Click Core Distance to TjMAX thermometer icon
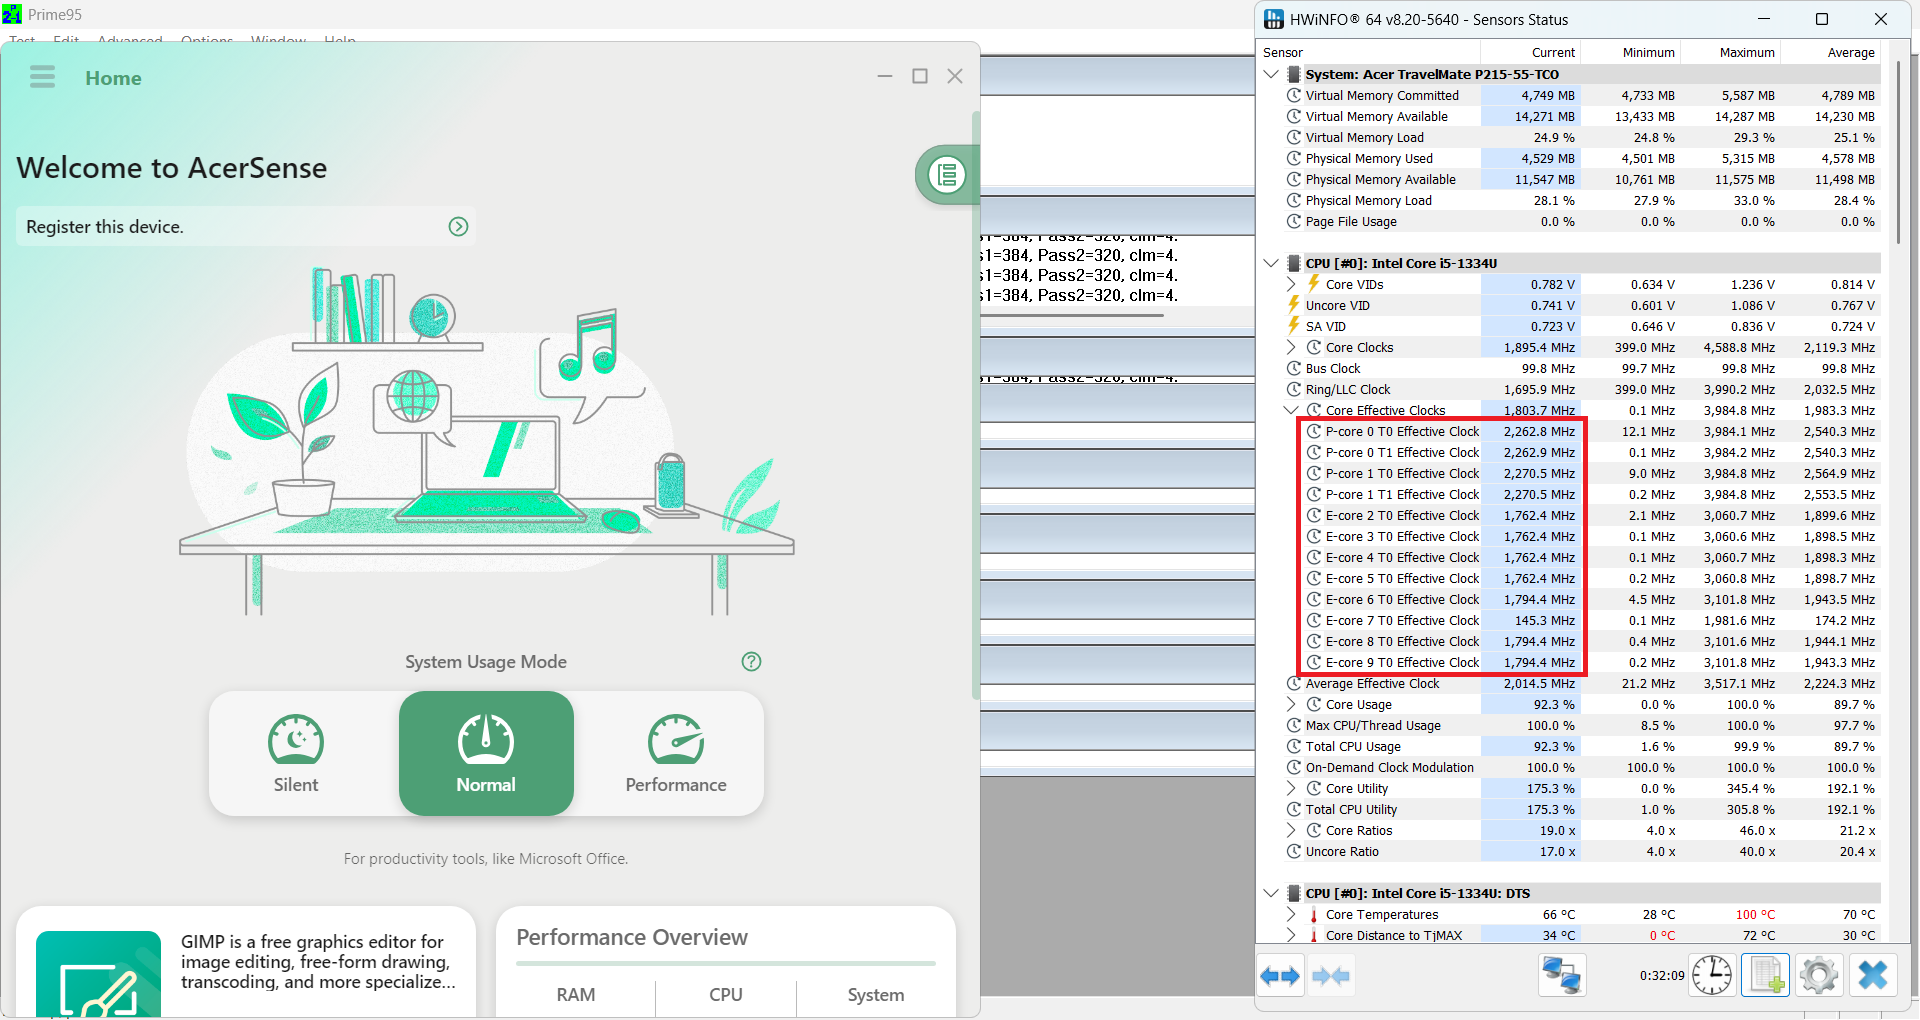1920x1020 pixels. coord(1314,935)
